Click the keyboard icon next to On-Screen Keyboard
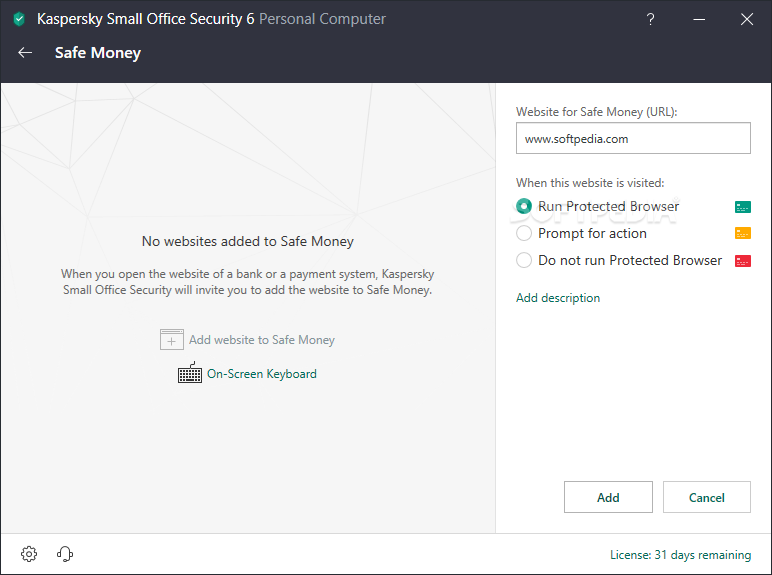 (x=190, y=373)
